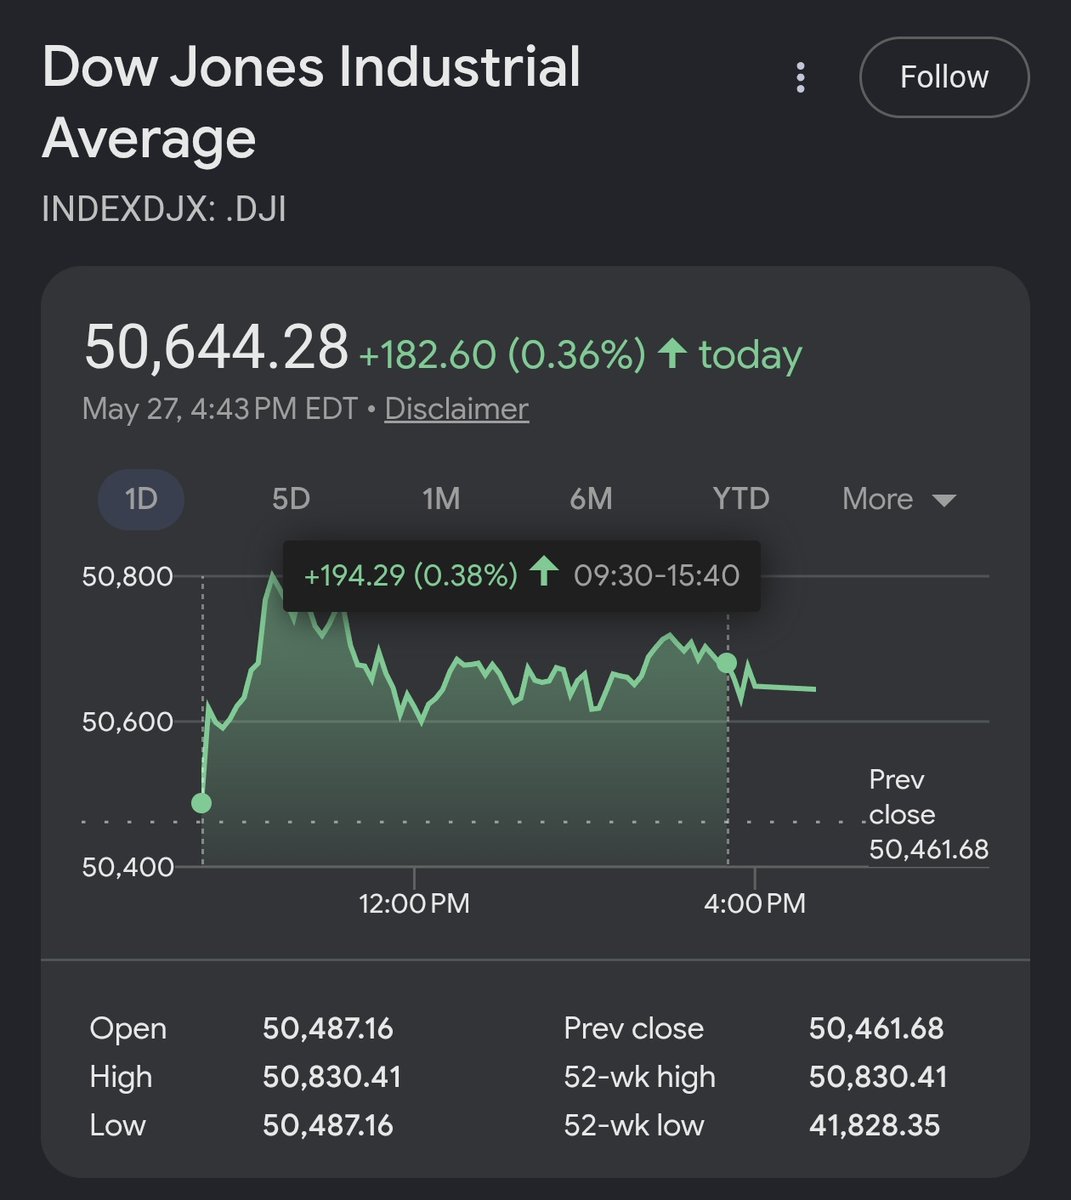Viewport: 1071px width, 1200px height.
Task: Switch to the 5D range tab
Action: point(291,499)
